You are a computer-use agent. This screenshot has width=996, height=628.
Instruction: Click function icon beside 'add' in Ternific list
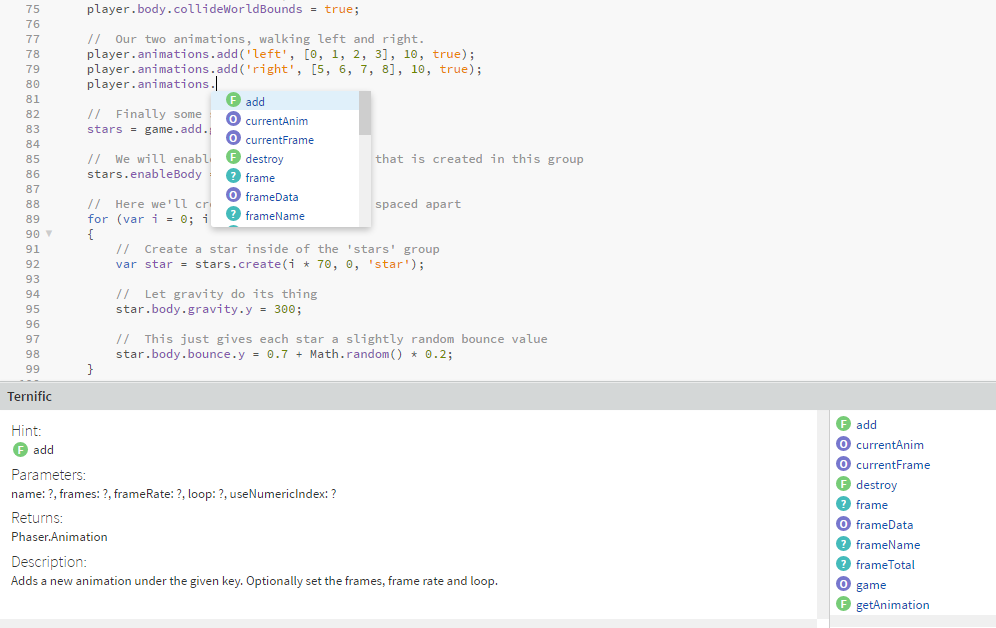point(844,424)
